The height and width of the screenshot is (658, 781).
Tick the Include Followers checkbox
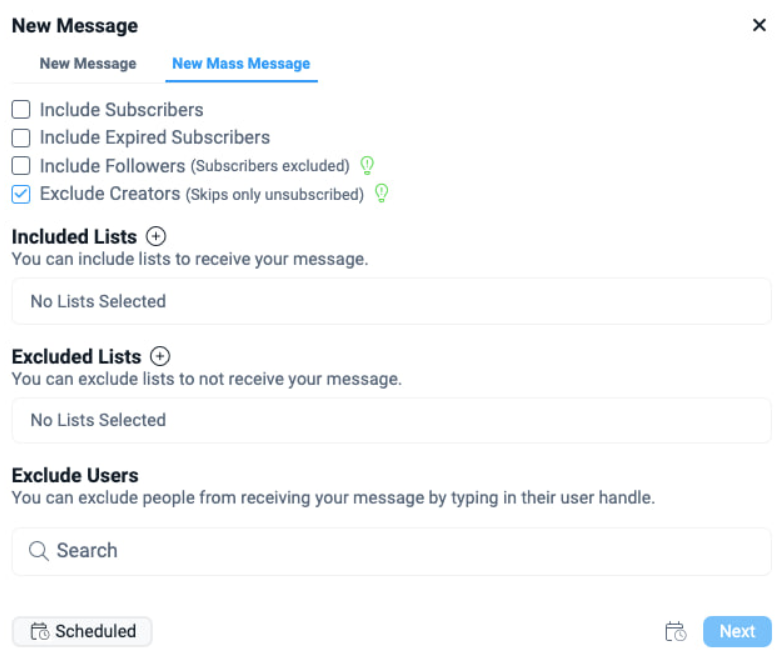point(21,166)
